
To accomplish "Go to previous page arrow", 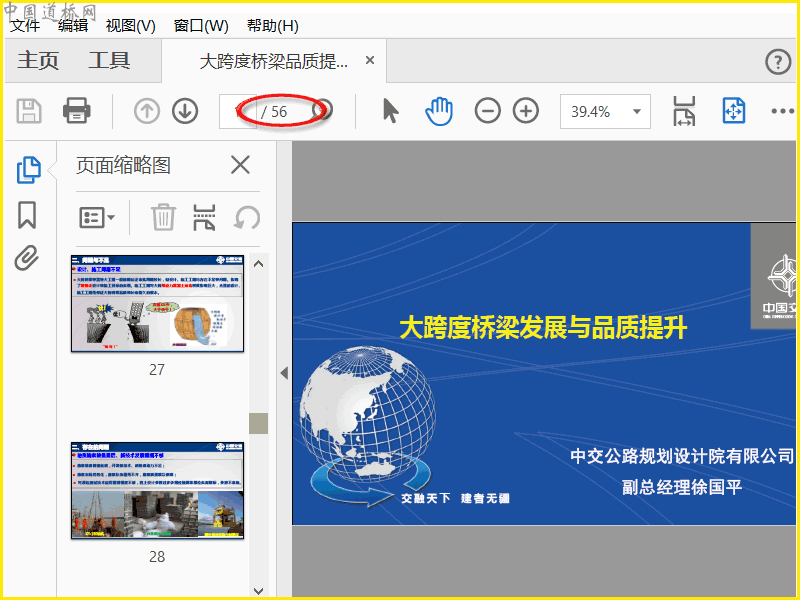I will tap(147, 111).
